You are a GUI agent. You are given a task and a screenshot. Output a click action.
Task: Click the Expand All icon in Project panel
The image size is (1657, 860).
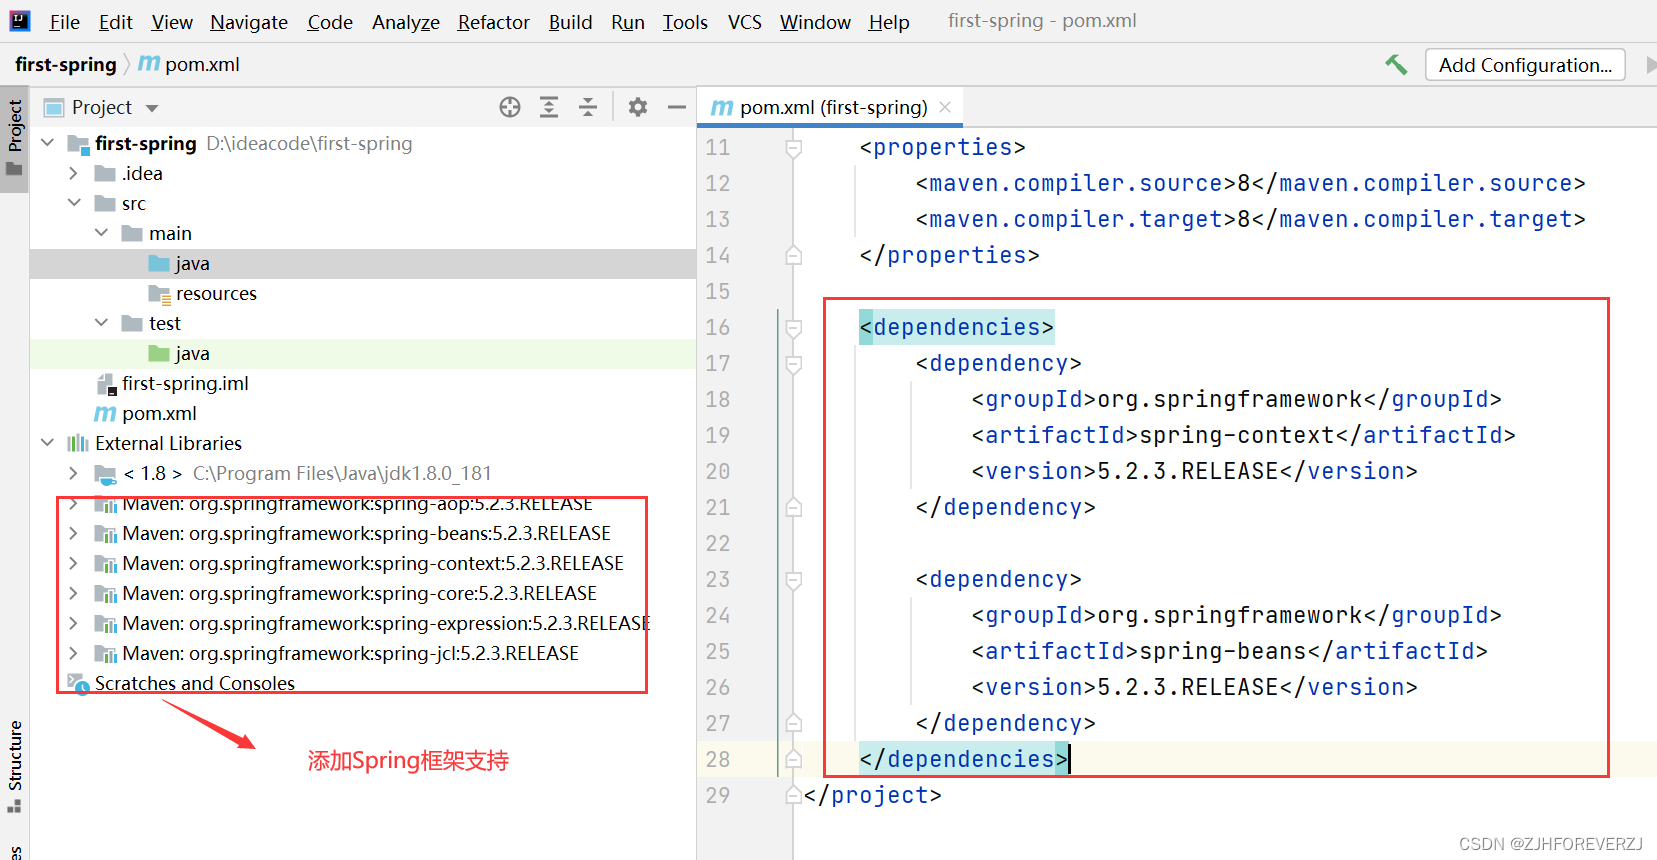tap(549, 107)
